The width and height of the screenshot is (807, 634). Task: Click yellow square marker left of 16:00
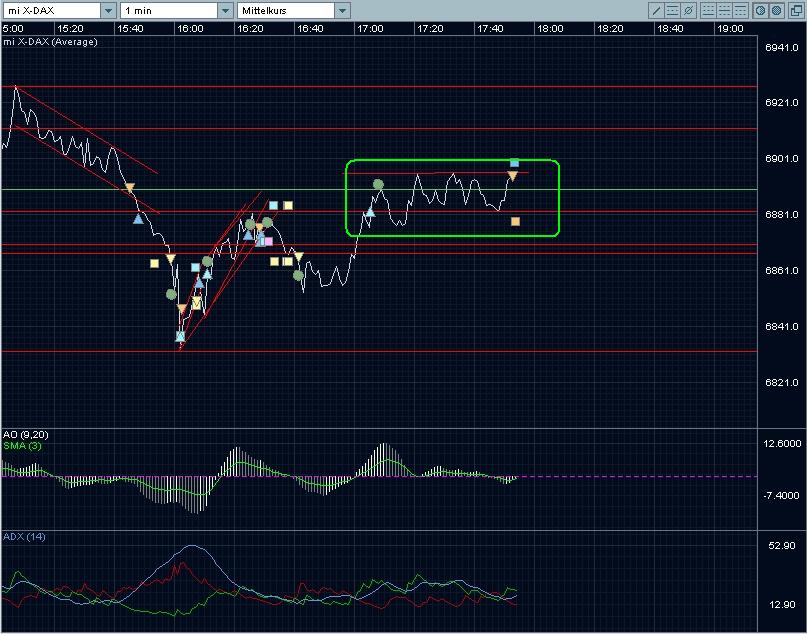click(x=154, y=263)
